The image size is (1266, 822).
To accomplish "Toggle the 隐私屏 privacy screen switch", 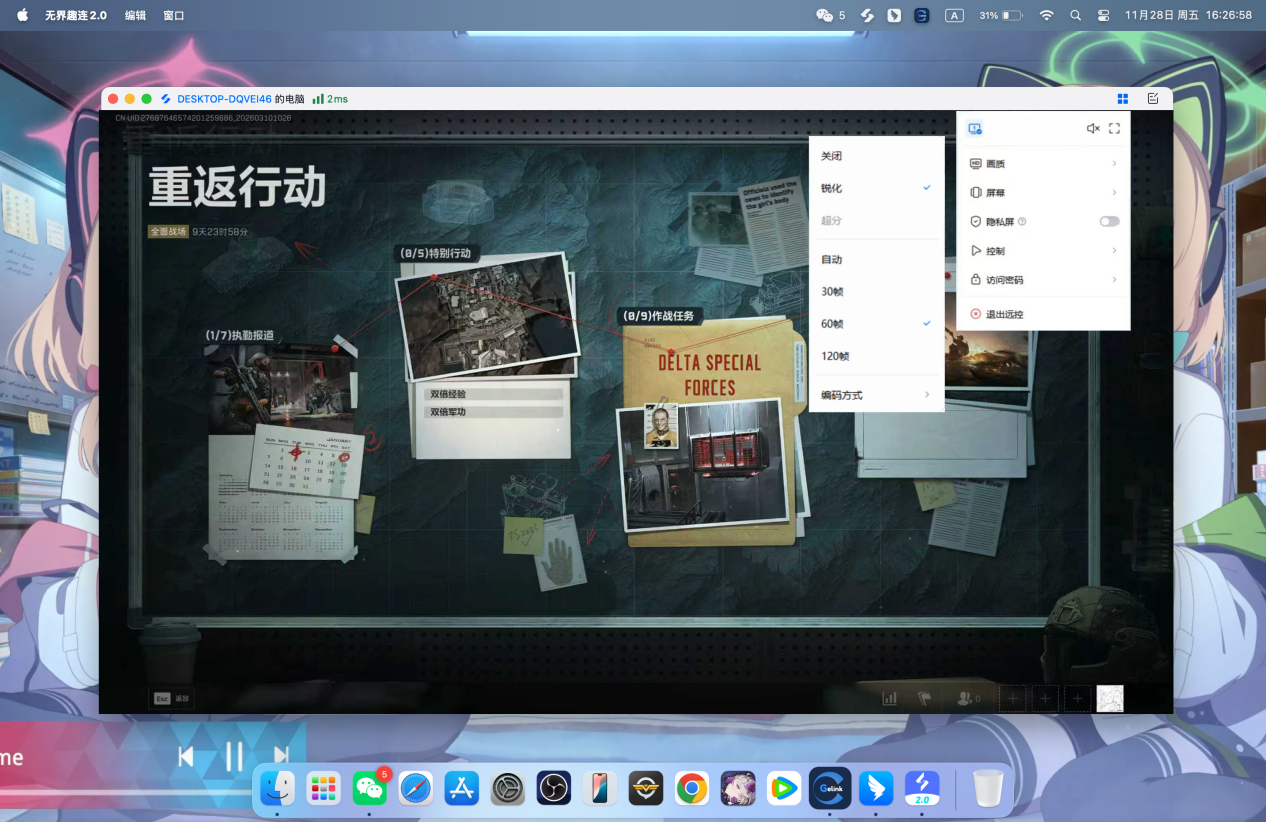I will point(1109,222).
